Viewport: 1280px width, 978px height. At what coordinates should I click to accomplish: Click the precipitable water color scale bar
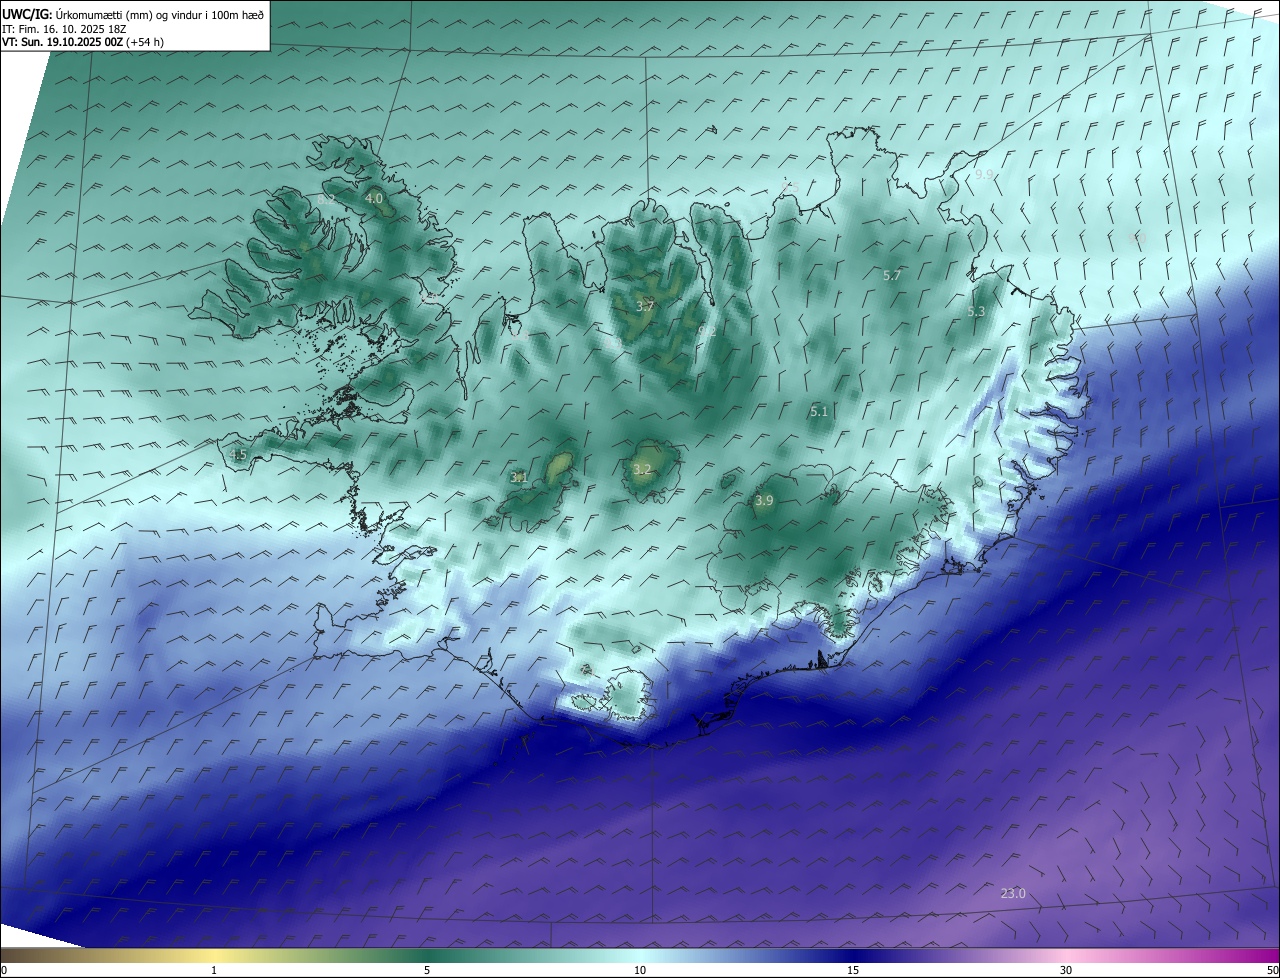tap(640, 955)
